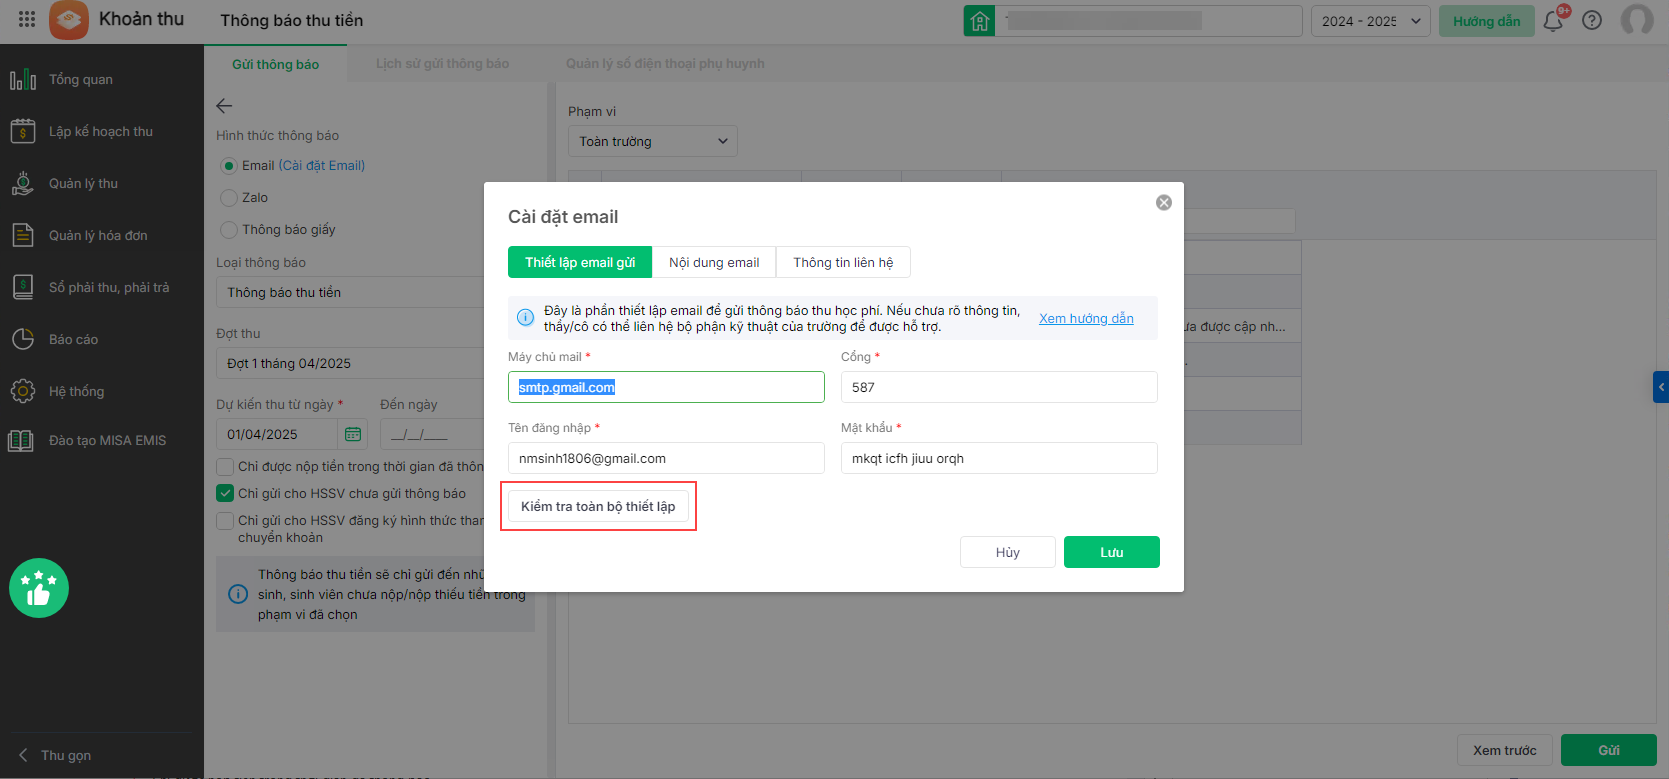The width and height of the screenshot is (1669, 779).
Task: Switch to Nội dung email tab
Action: (x=714, y=262)
